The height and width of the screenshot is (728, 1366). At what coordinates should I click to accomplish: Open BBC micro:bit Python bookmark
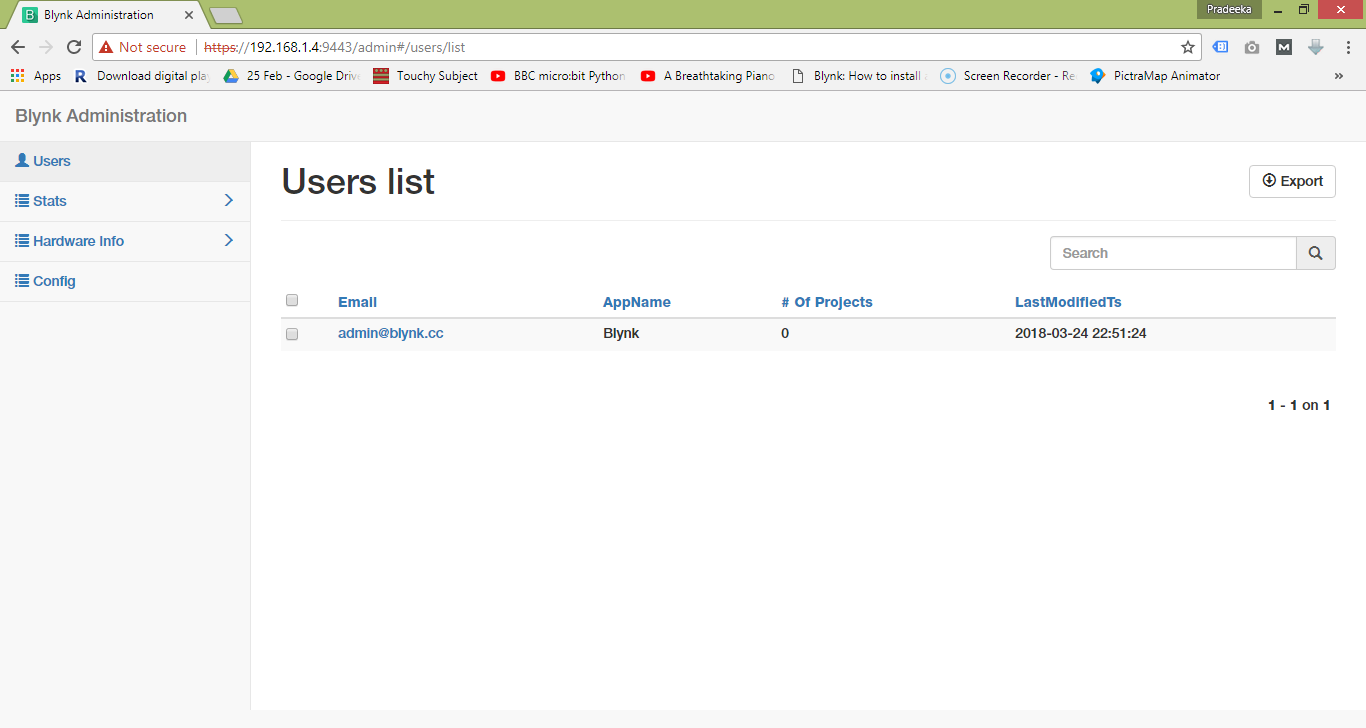tap(559, 76)
